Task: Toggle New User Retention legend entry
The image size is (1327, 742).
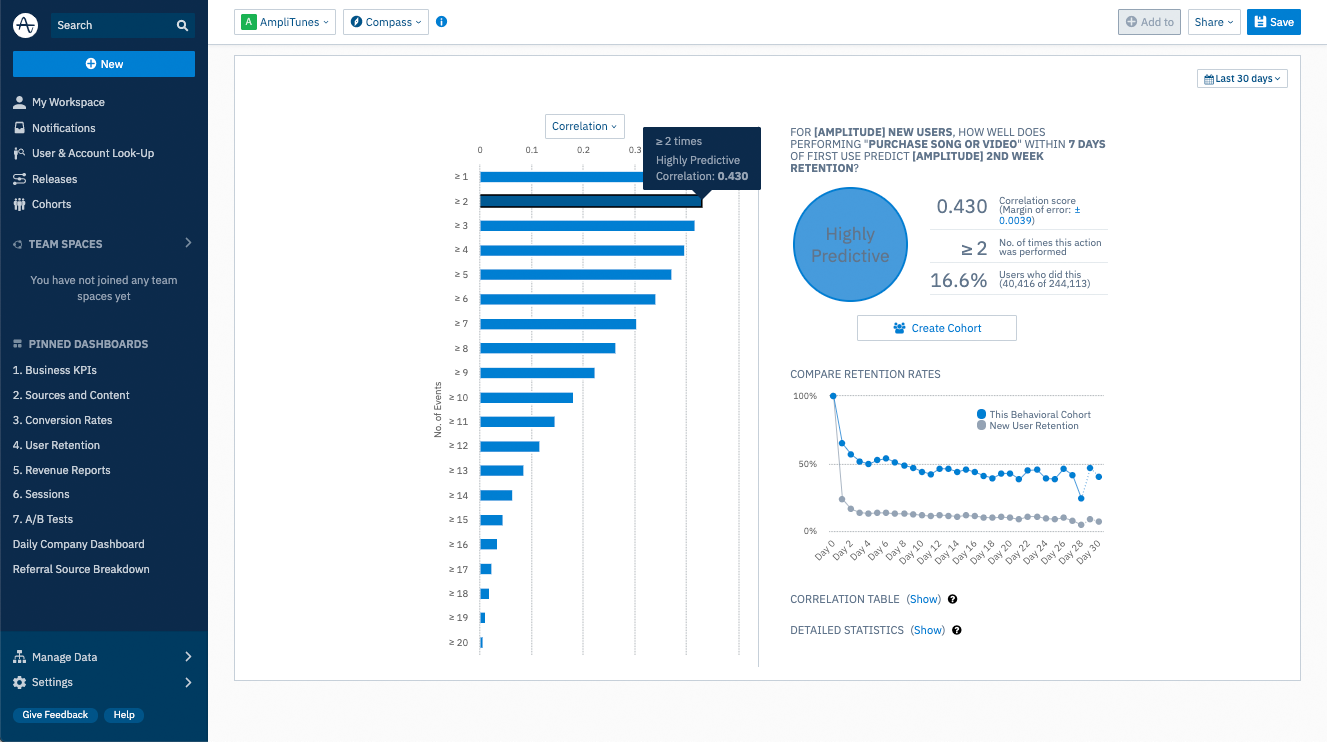Action: click(1027, 426)
